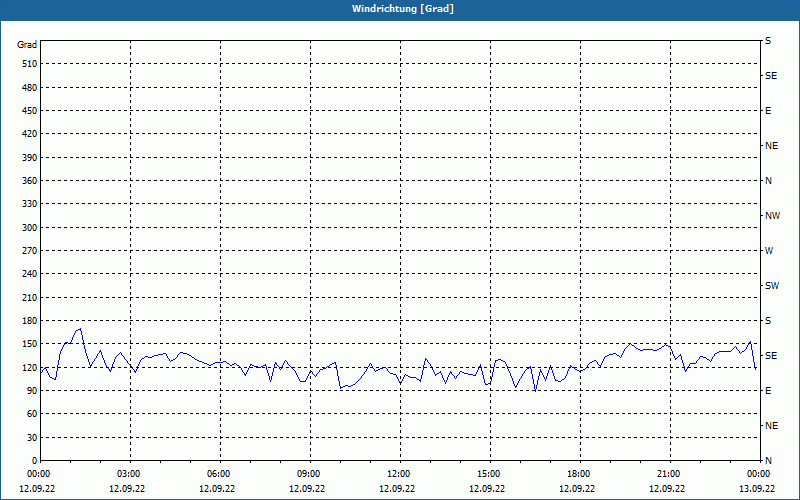Select the NW compass label
The width and height of the screenshot is (800, 500).
click(x=772, y=216)
